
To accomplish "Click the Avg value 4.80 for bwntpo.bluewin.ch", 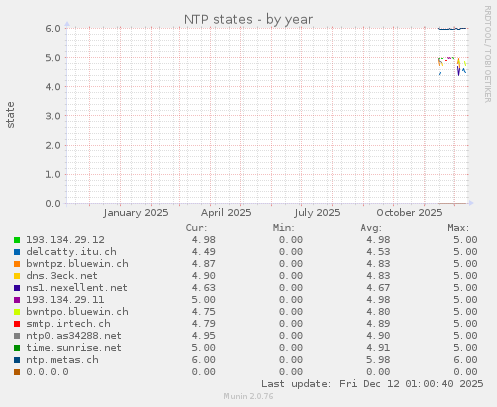I will click(378, 312).
